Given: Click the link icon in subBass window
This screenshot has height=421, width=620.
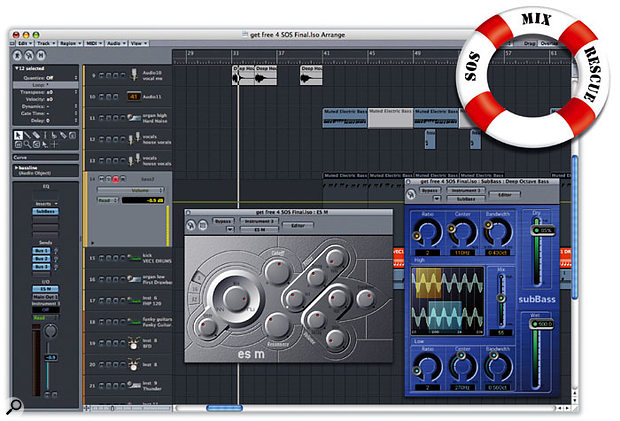Looking at the screenshot, I should [412, 194].
